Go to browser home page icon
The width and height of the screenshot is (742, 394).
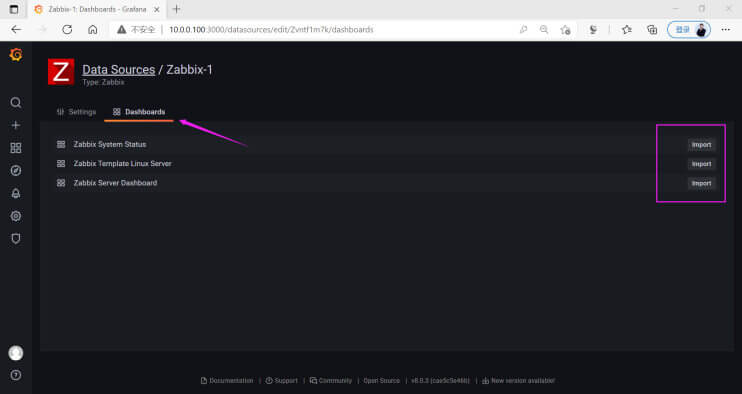[93, 29]
